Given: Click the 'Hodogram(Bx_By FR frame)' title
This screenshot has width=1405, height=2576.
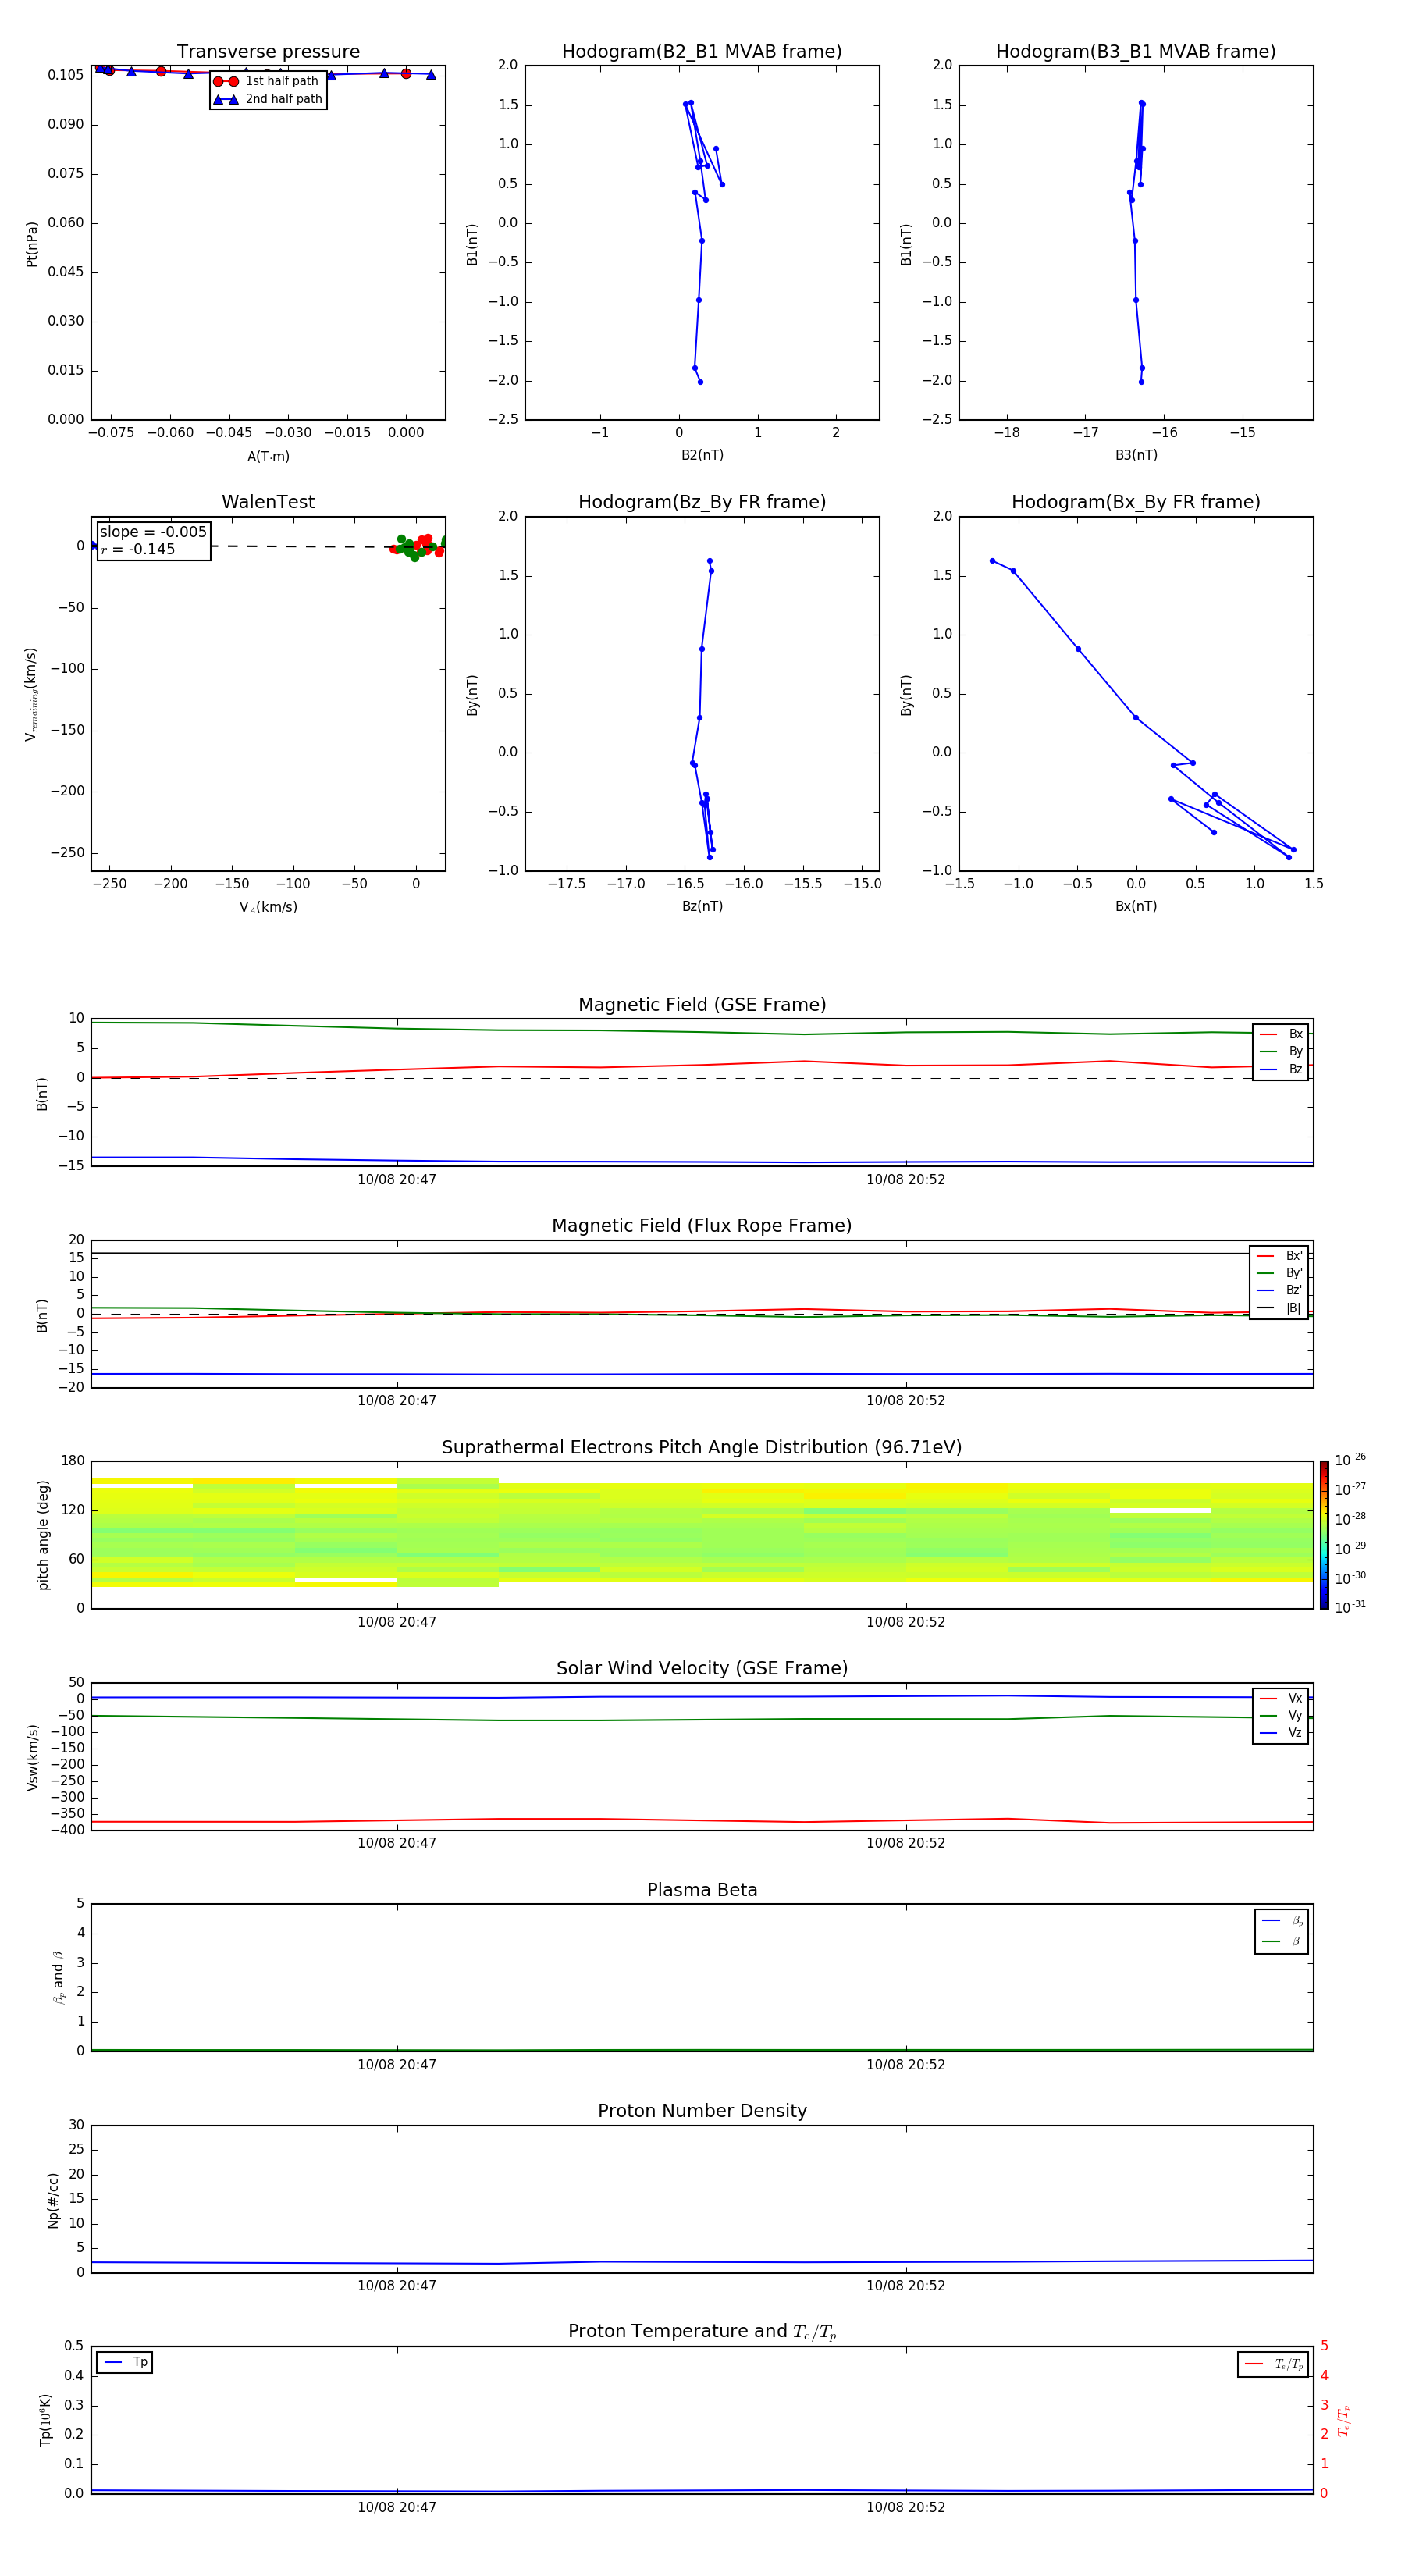Looking at the screenshot, I should (1136, 502).
